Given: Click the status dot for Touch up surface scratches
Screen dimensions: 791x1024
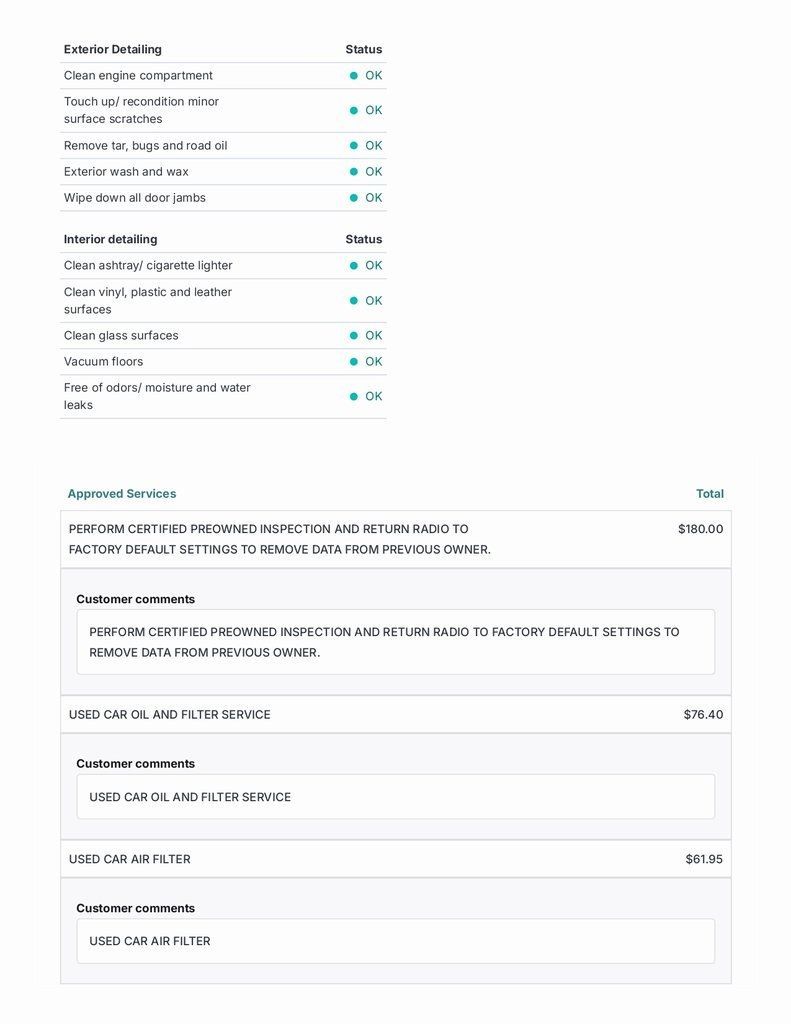Looking at the screenshot, I should 354,111.
